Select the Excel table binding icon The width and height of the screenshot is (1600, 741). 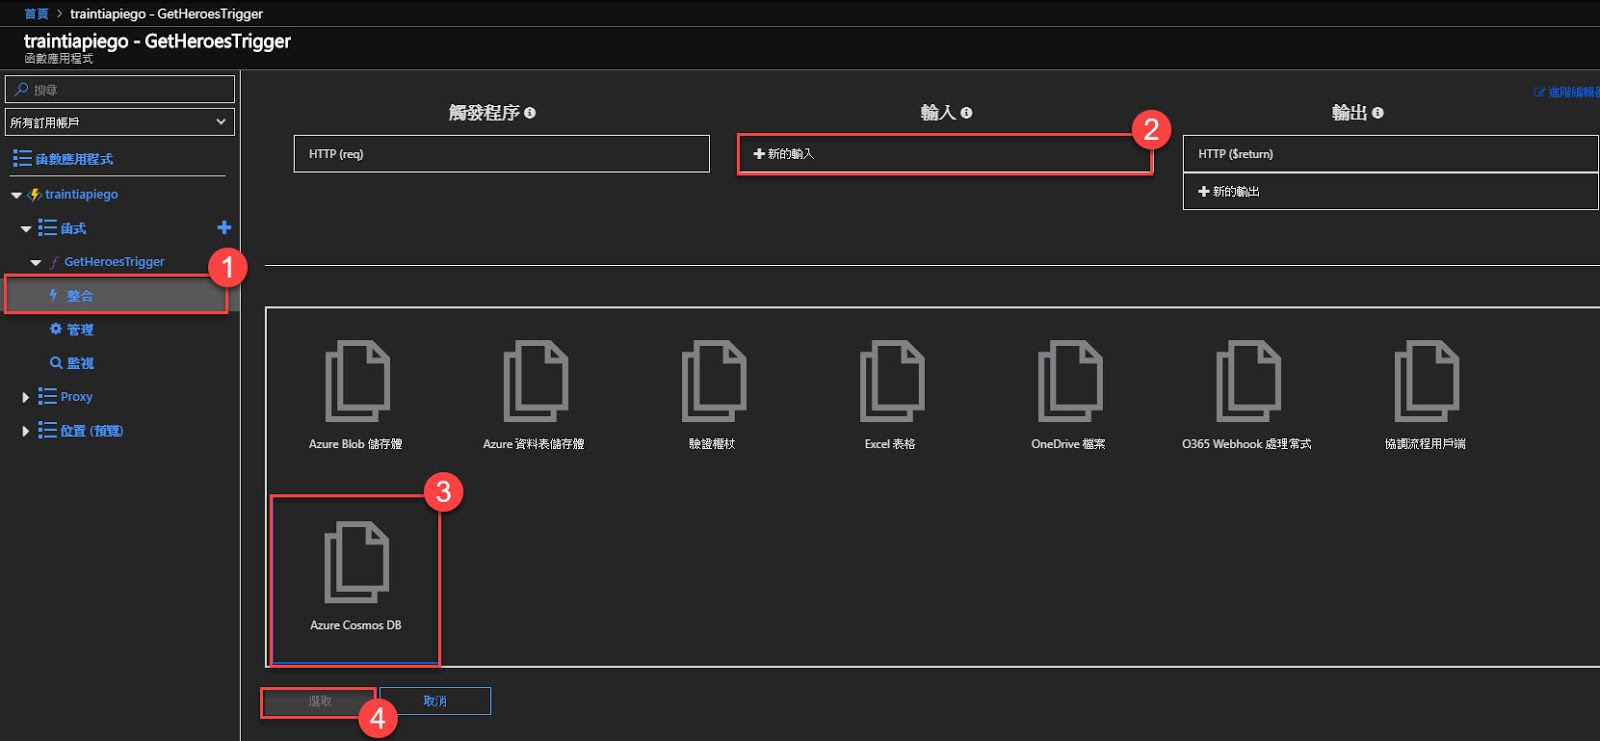pos(891,380)
